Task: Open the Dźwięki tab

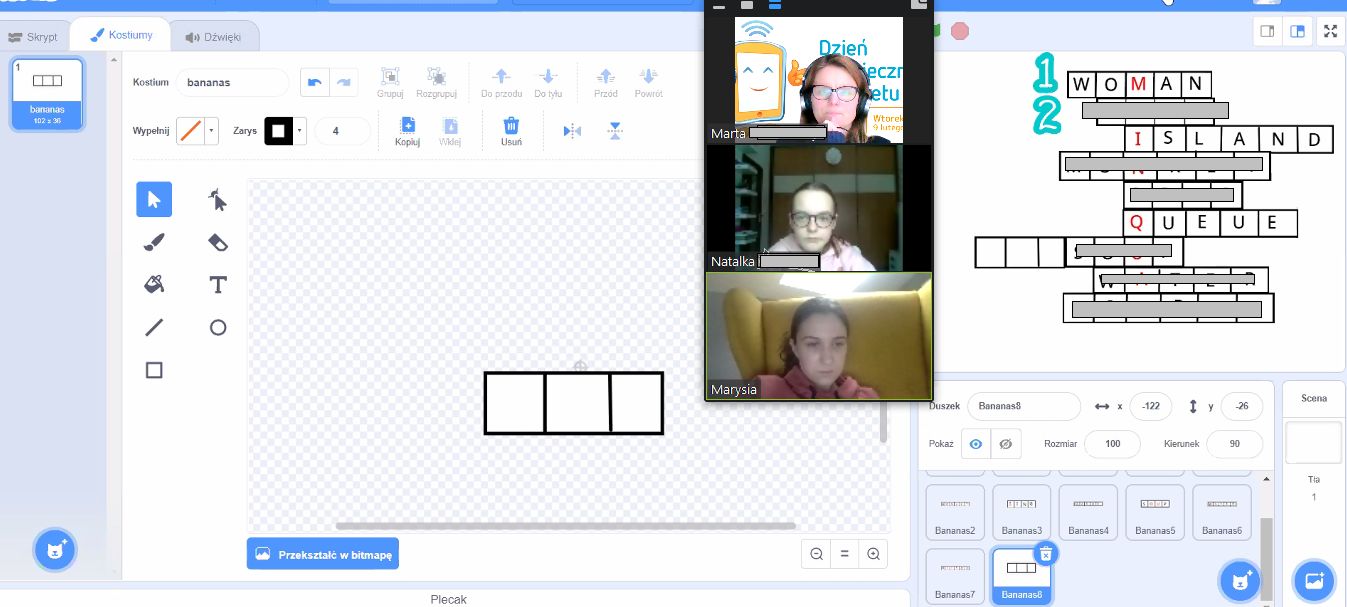Action: pos(213,36)
